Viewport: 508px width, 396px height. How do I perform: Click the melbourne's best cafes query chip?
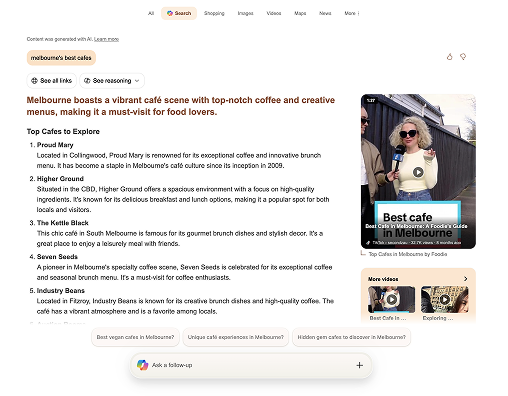(x=61, y=58)
